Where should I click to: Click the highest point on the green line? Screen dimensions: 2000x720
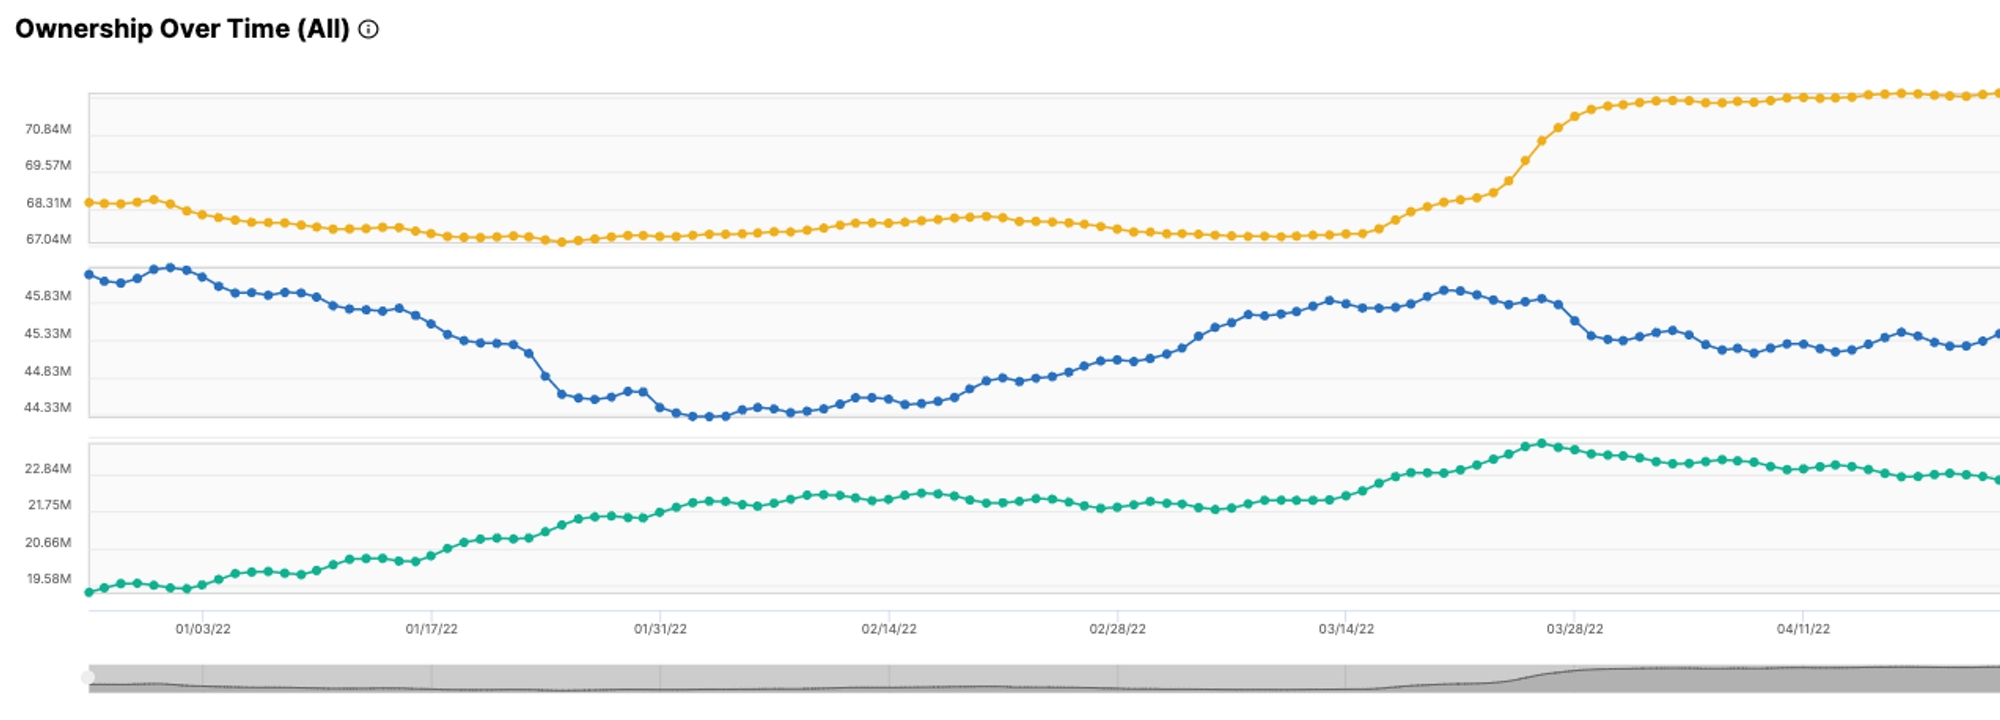pyautogui.click(x=1541, y=443)
